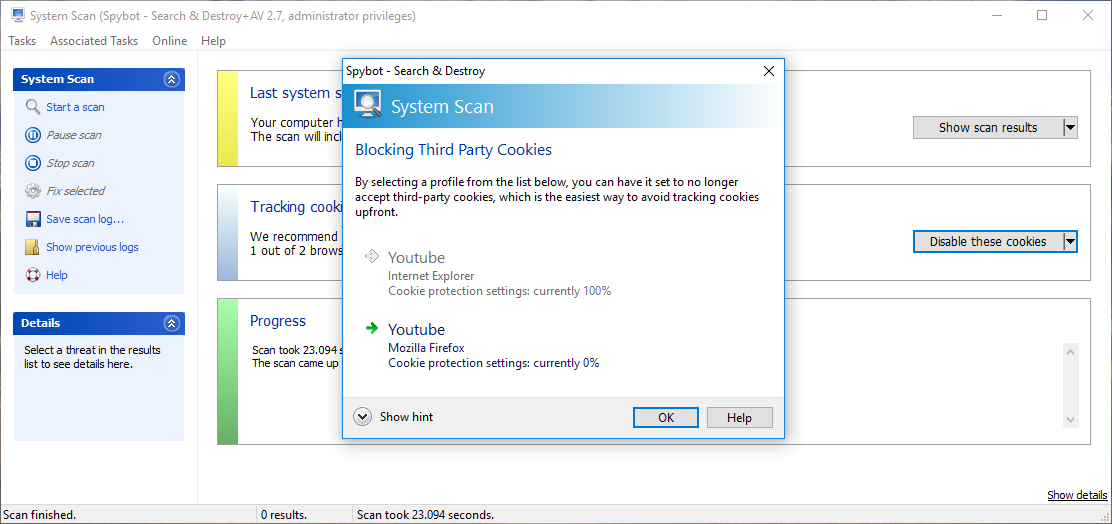Click the Stop scan icon
1112x524 pixels.
pyautogui.click(x=33, y=163)
